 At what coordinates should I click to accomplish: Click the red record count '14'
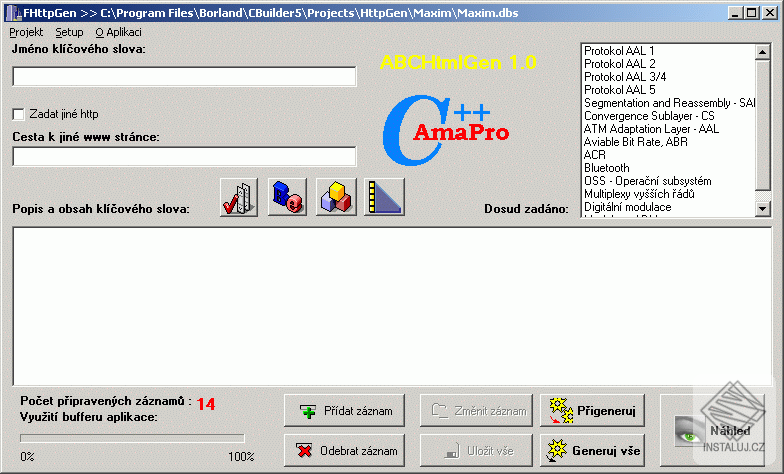(x=206, y=404)
